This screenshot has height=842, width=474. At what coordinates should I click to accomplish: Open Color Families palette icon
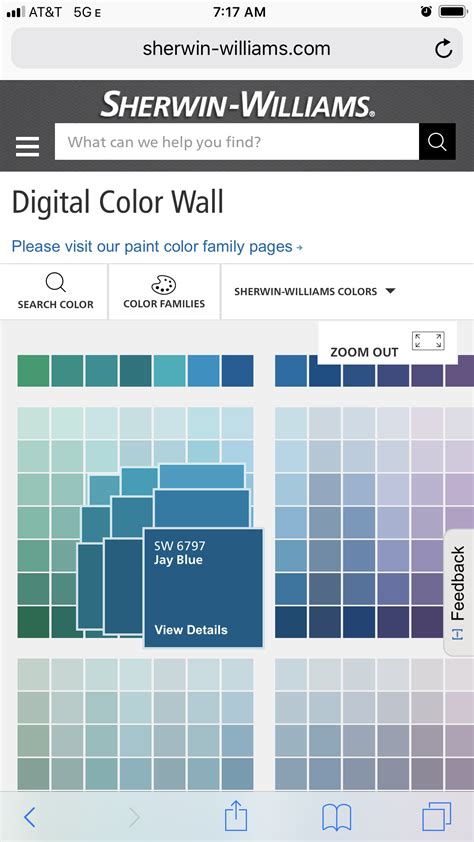tap(164, 292)
